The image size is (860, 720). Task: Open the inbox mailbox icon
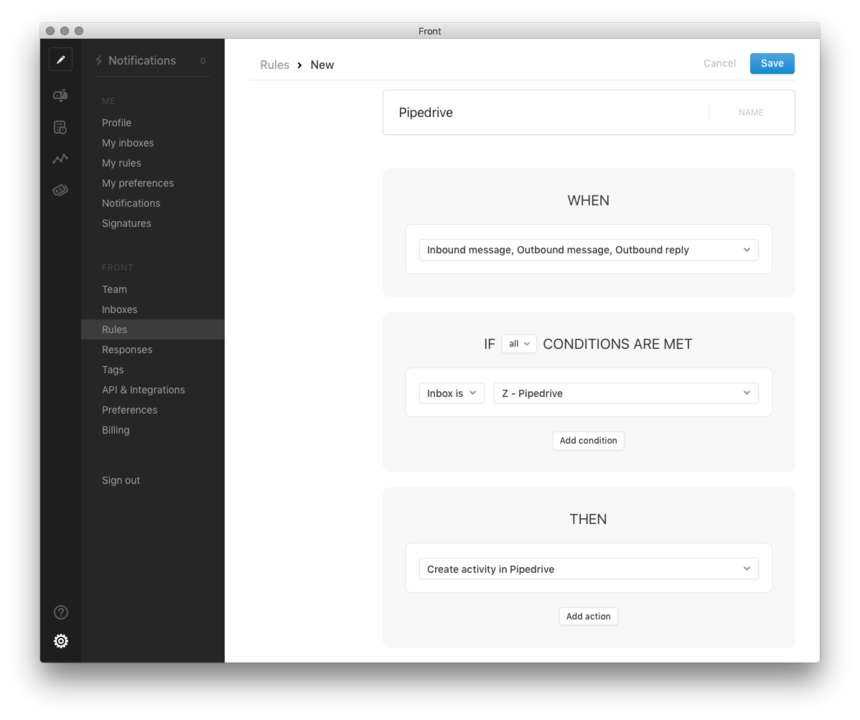60,95
